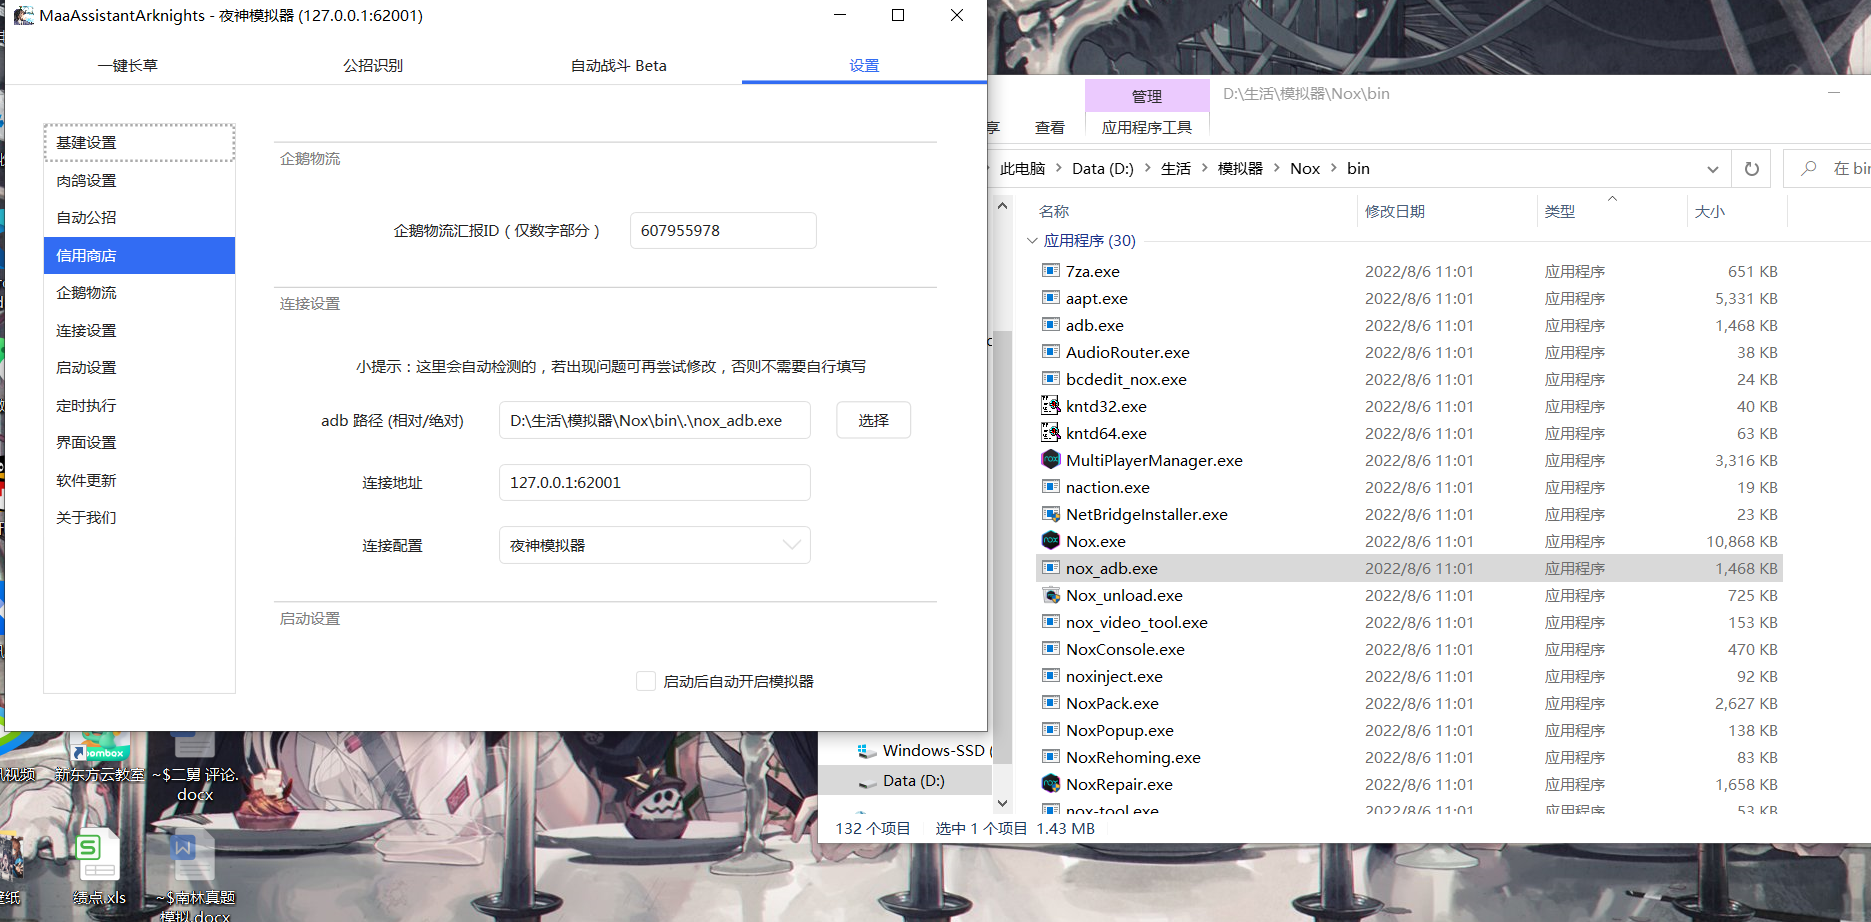Click the NoxPack.exe icon
1871x922 pixels.
[x=1051, y=703]
